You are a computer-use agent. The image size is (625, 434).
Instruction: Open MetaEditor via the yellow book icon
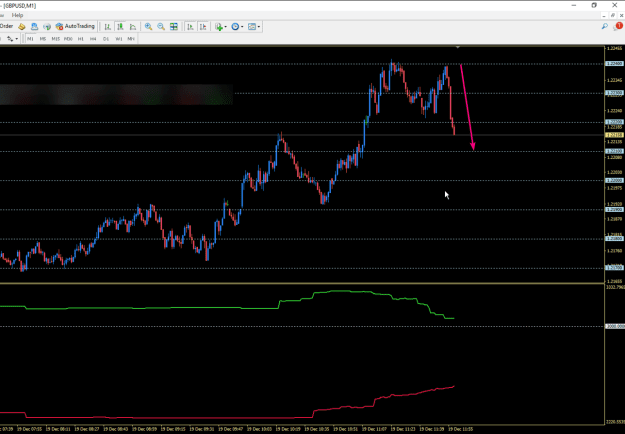[x=22, y=27]
